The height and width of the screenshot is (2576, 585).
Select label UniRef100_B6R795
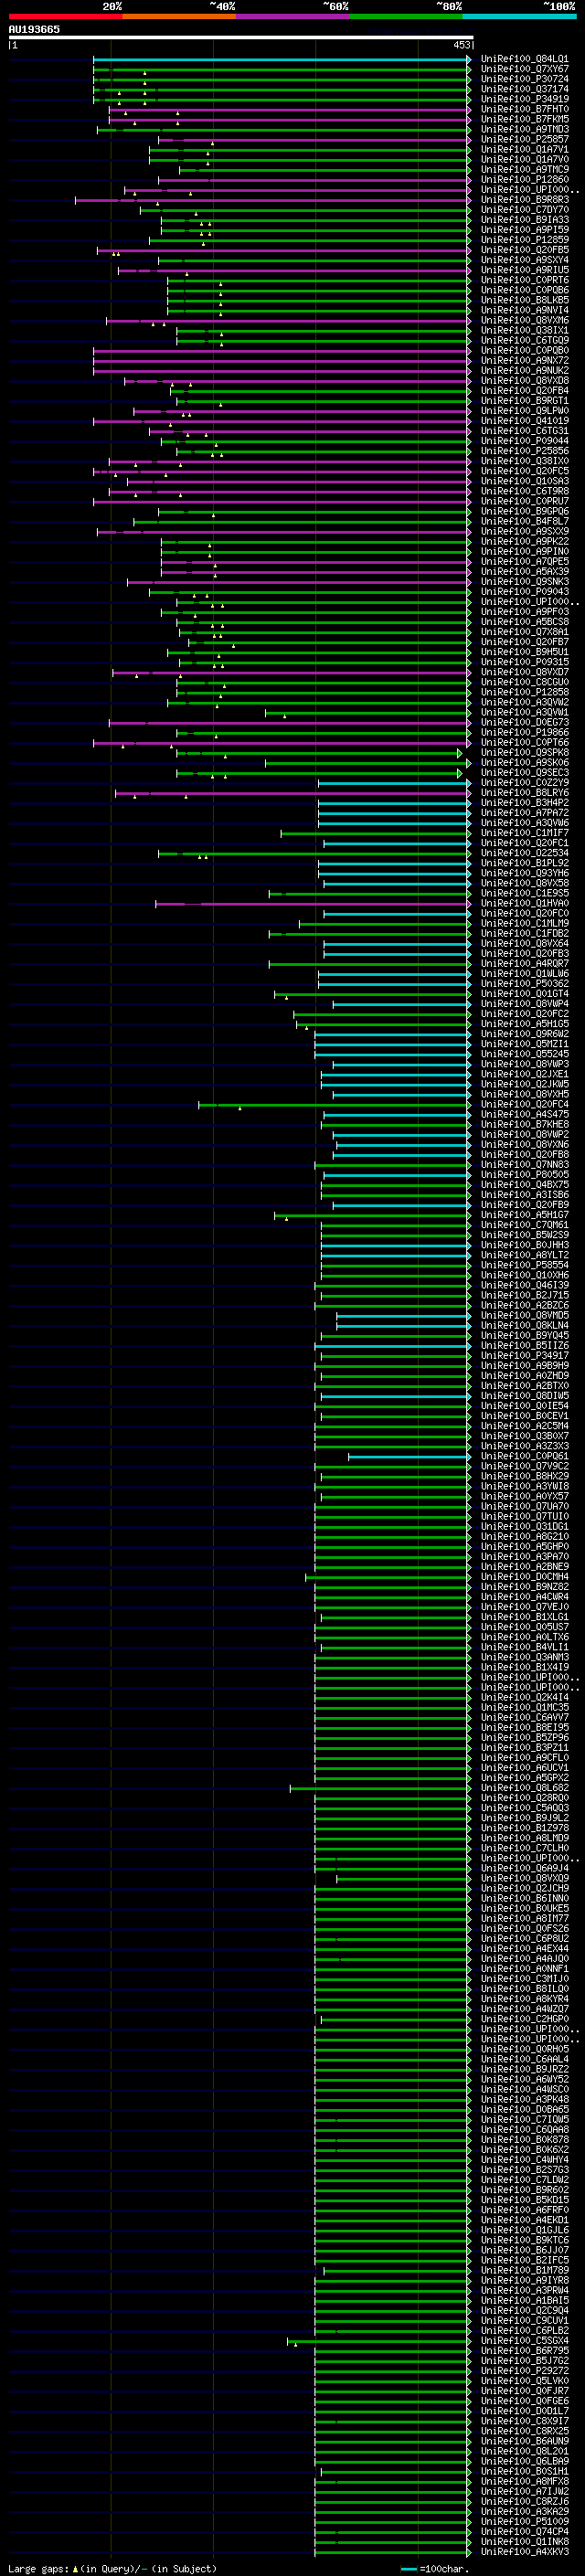(525, 2351)
